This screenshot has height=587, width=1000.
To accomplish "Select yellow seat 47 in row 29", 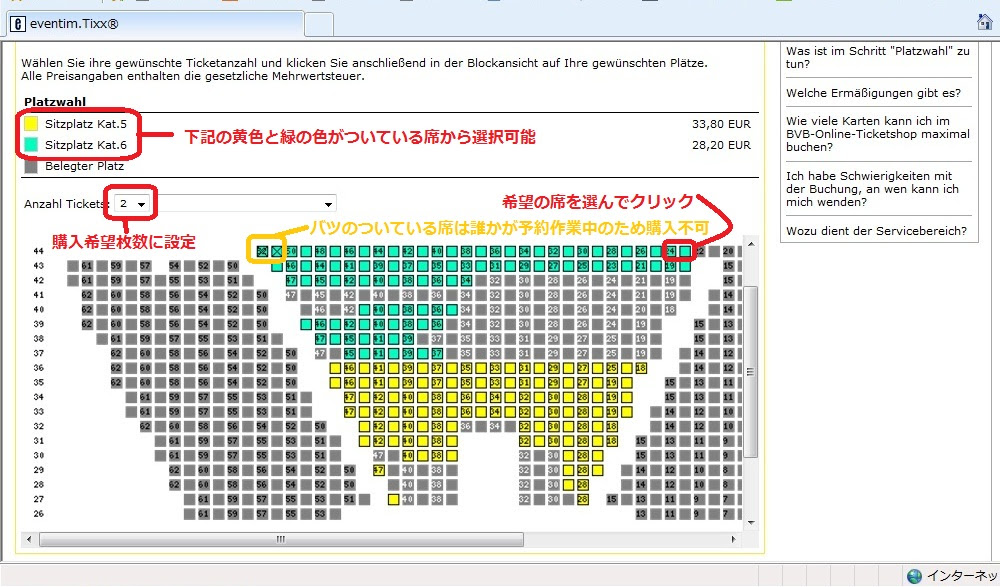I will pos(379,470).
